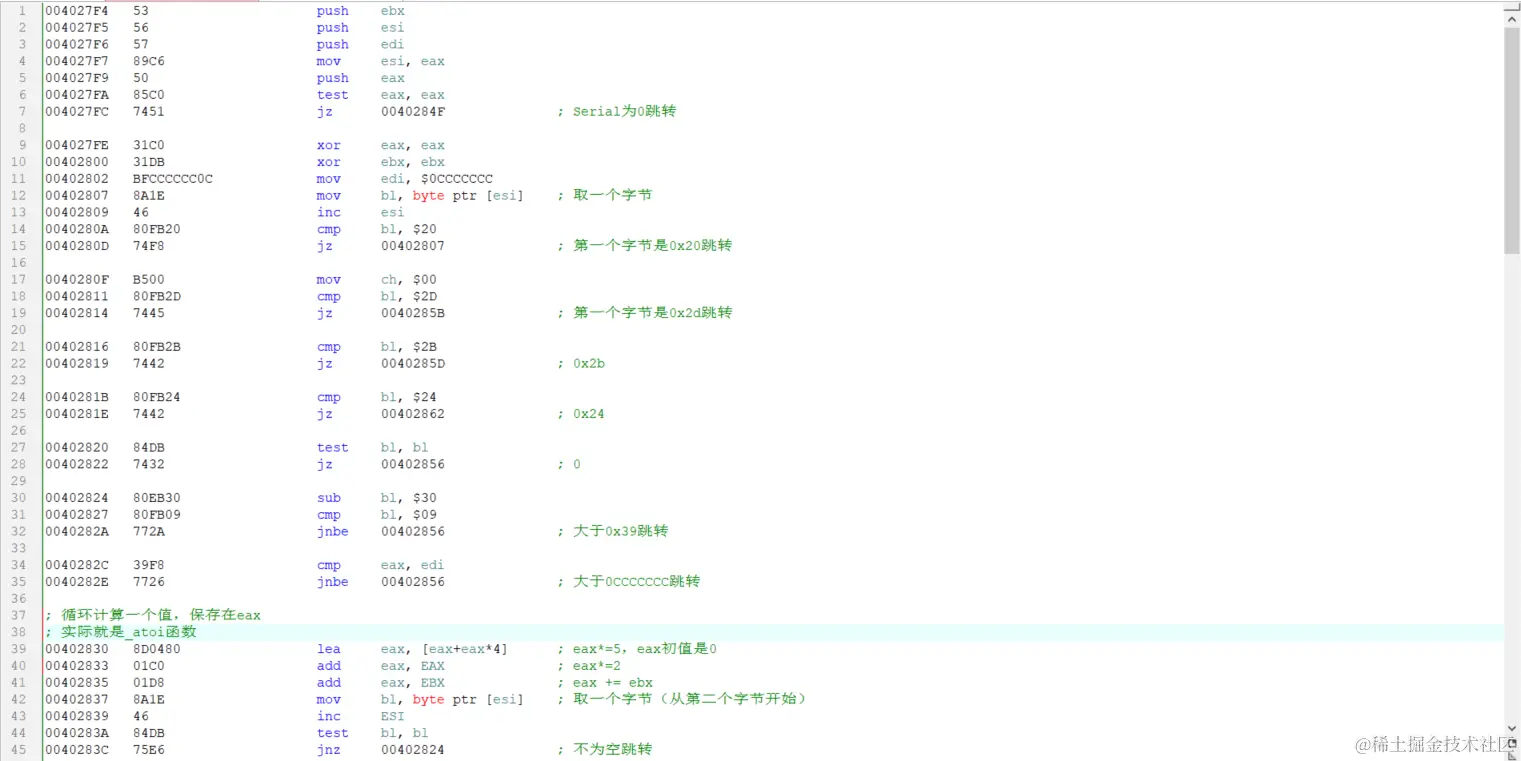Click jump target 00402862
The width and height of the screenshot is (1521, 761).
413,414
